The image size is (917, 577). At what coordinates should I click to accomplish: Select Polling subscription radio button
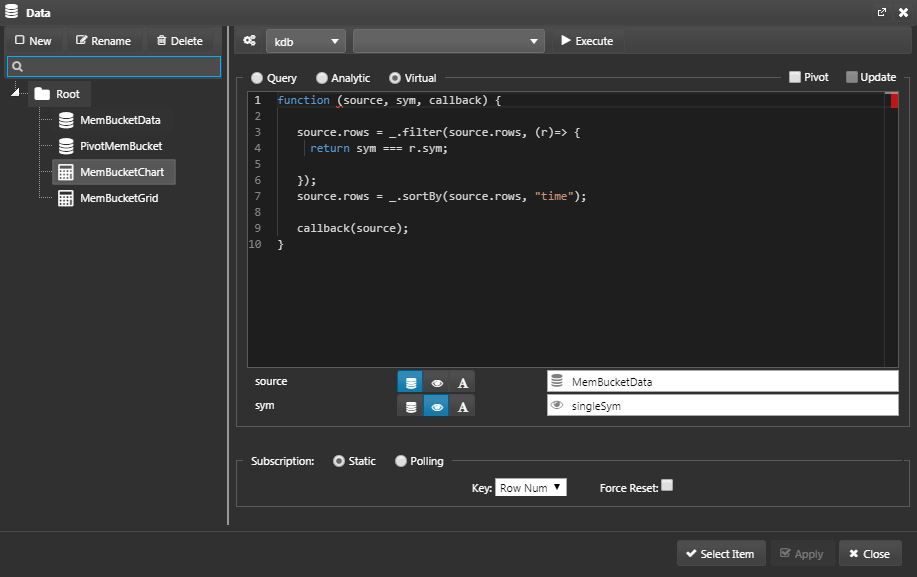(401, 461)
